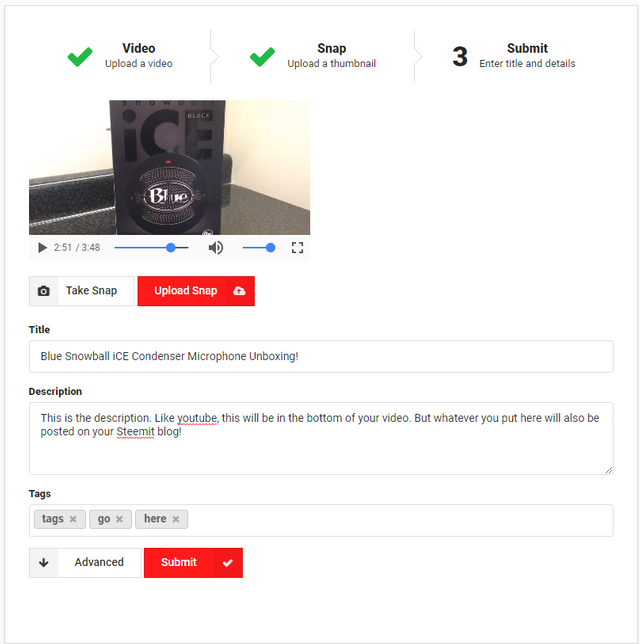The width and height of the screenshot is (640, 644).
Task: Click the Description field label
Action: coord(55,392)
